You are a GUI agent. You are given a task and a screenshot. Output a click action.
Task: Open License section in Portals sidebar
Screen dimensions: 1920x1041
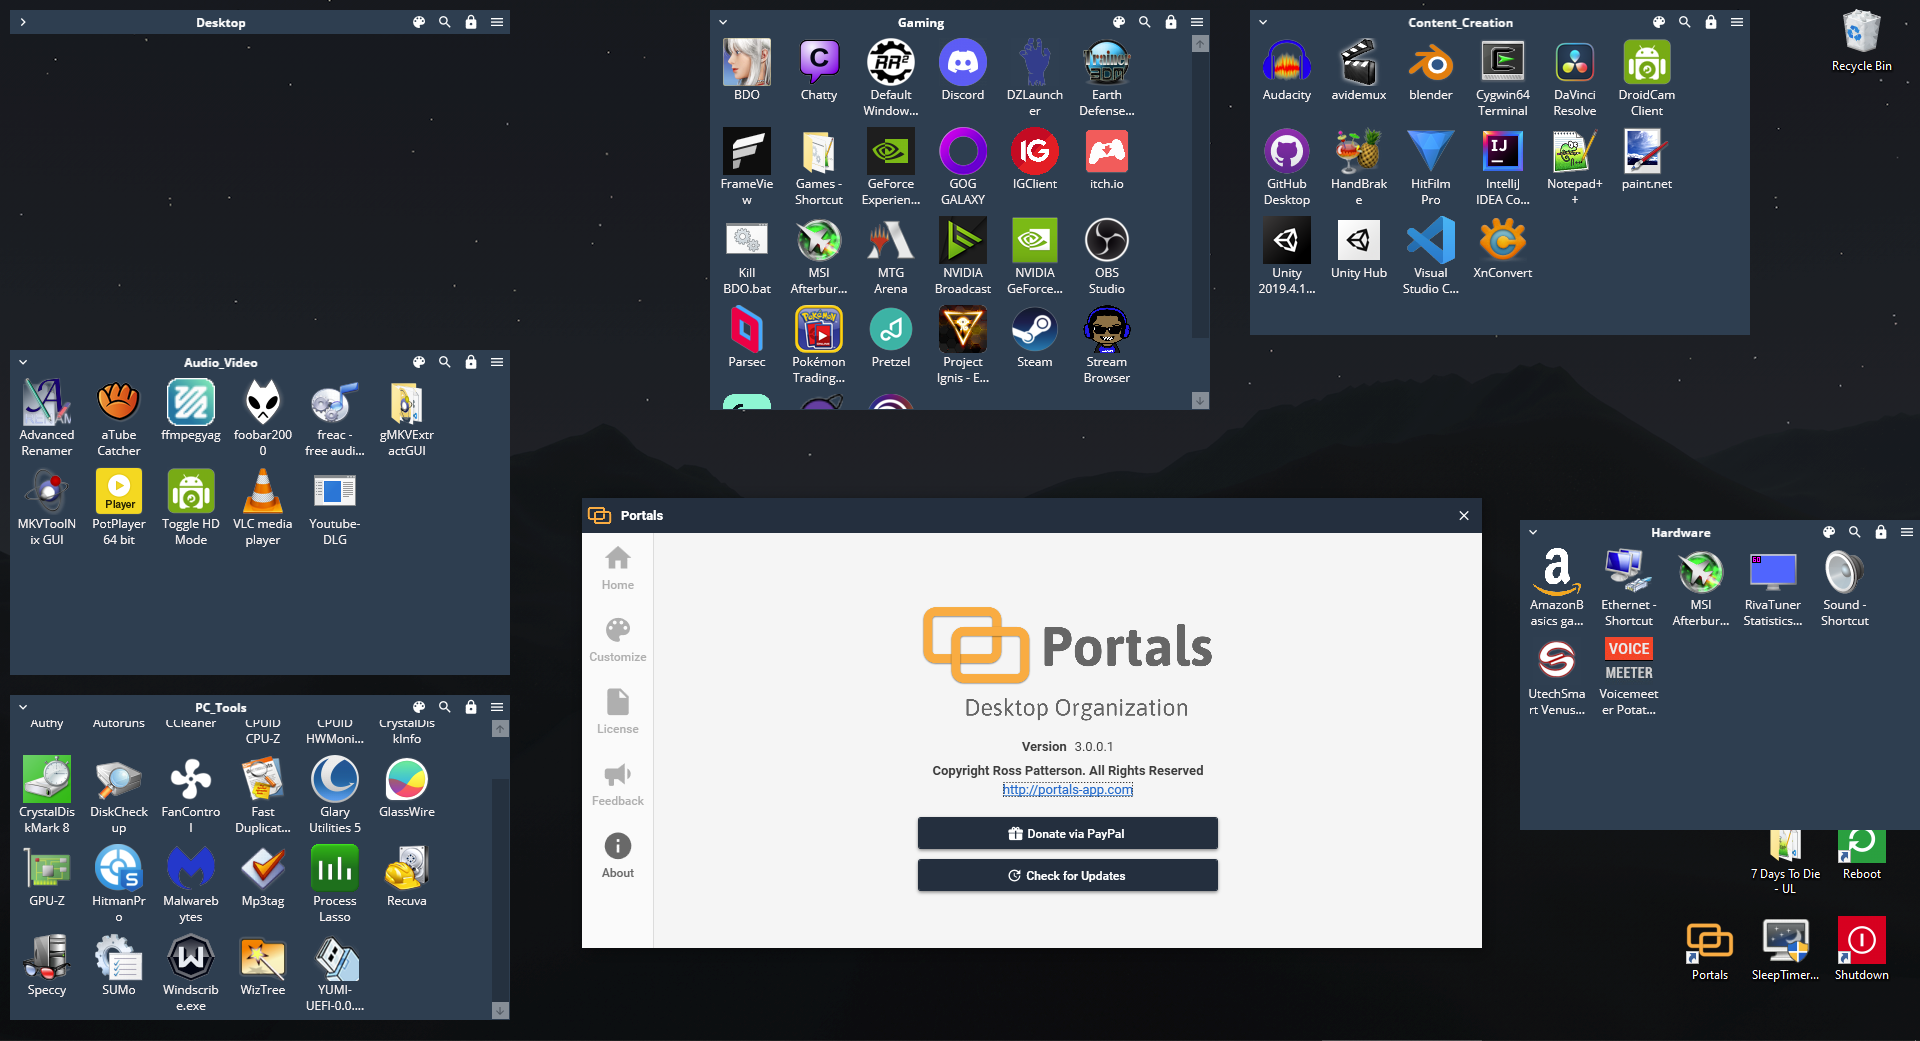[618, 712]
